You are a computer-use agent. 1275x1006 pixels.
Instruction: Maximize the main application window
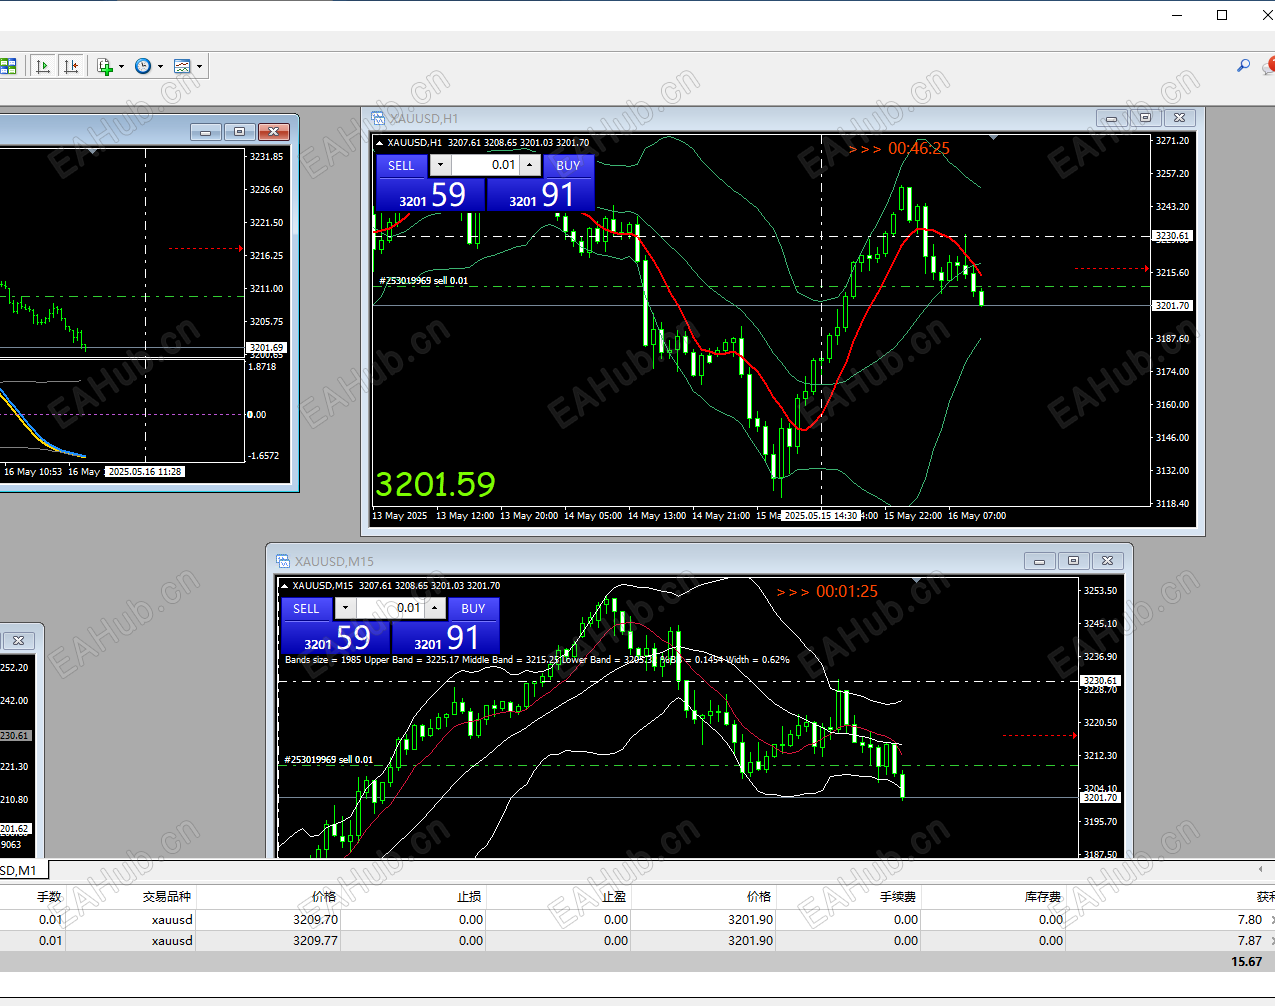(1222, 15)
